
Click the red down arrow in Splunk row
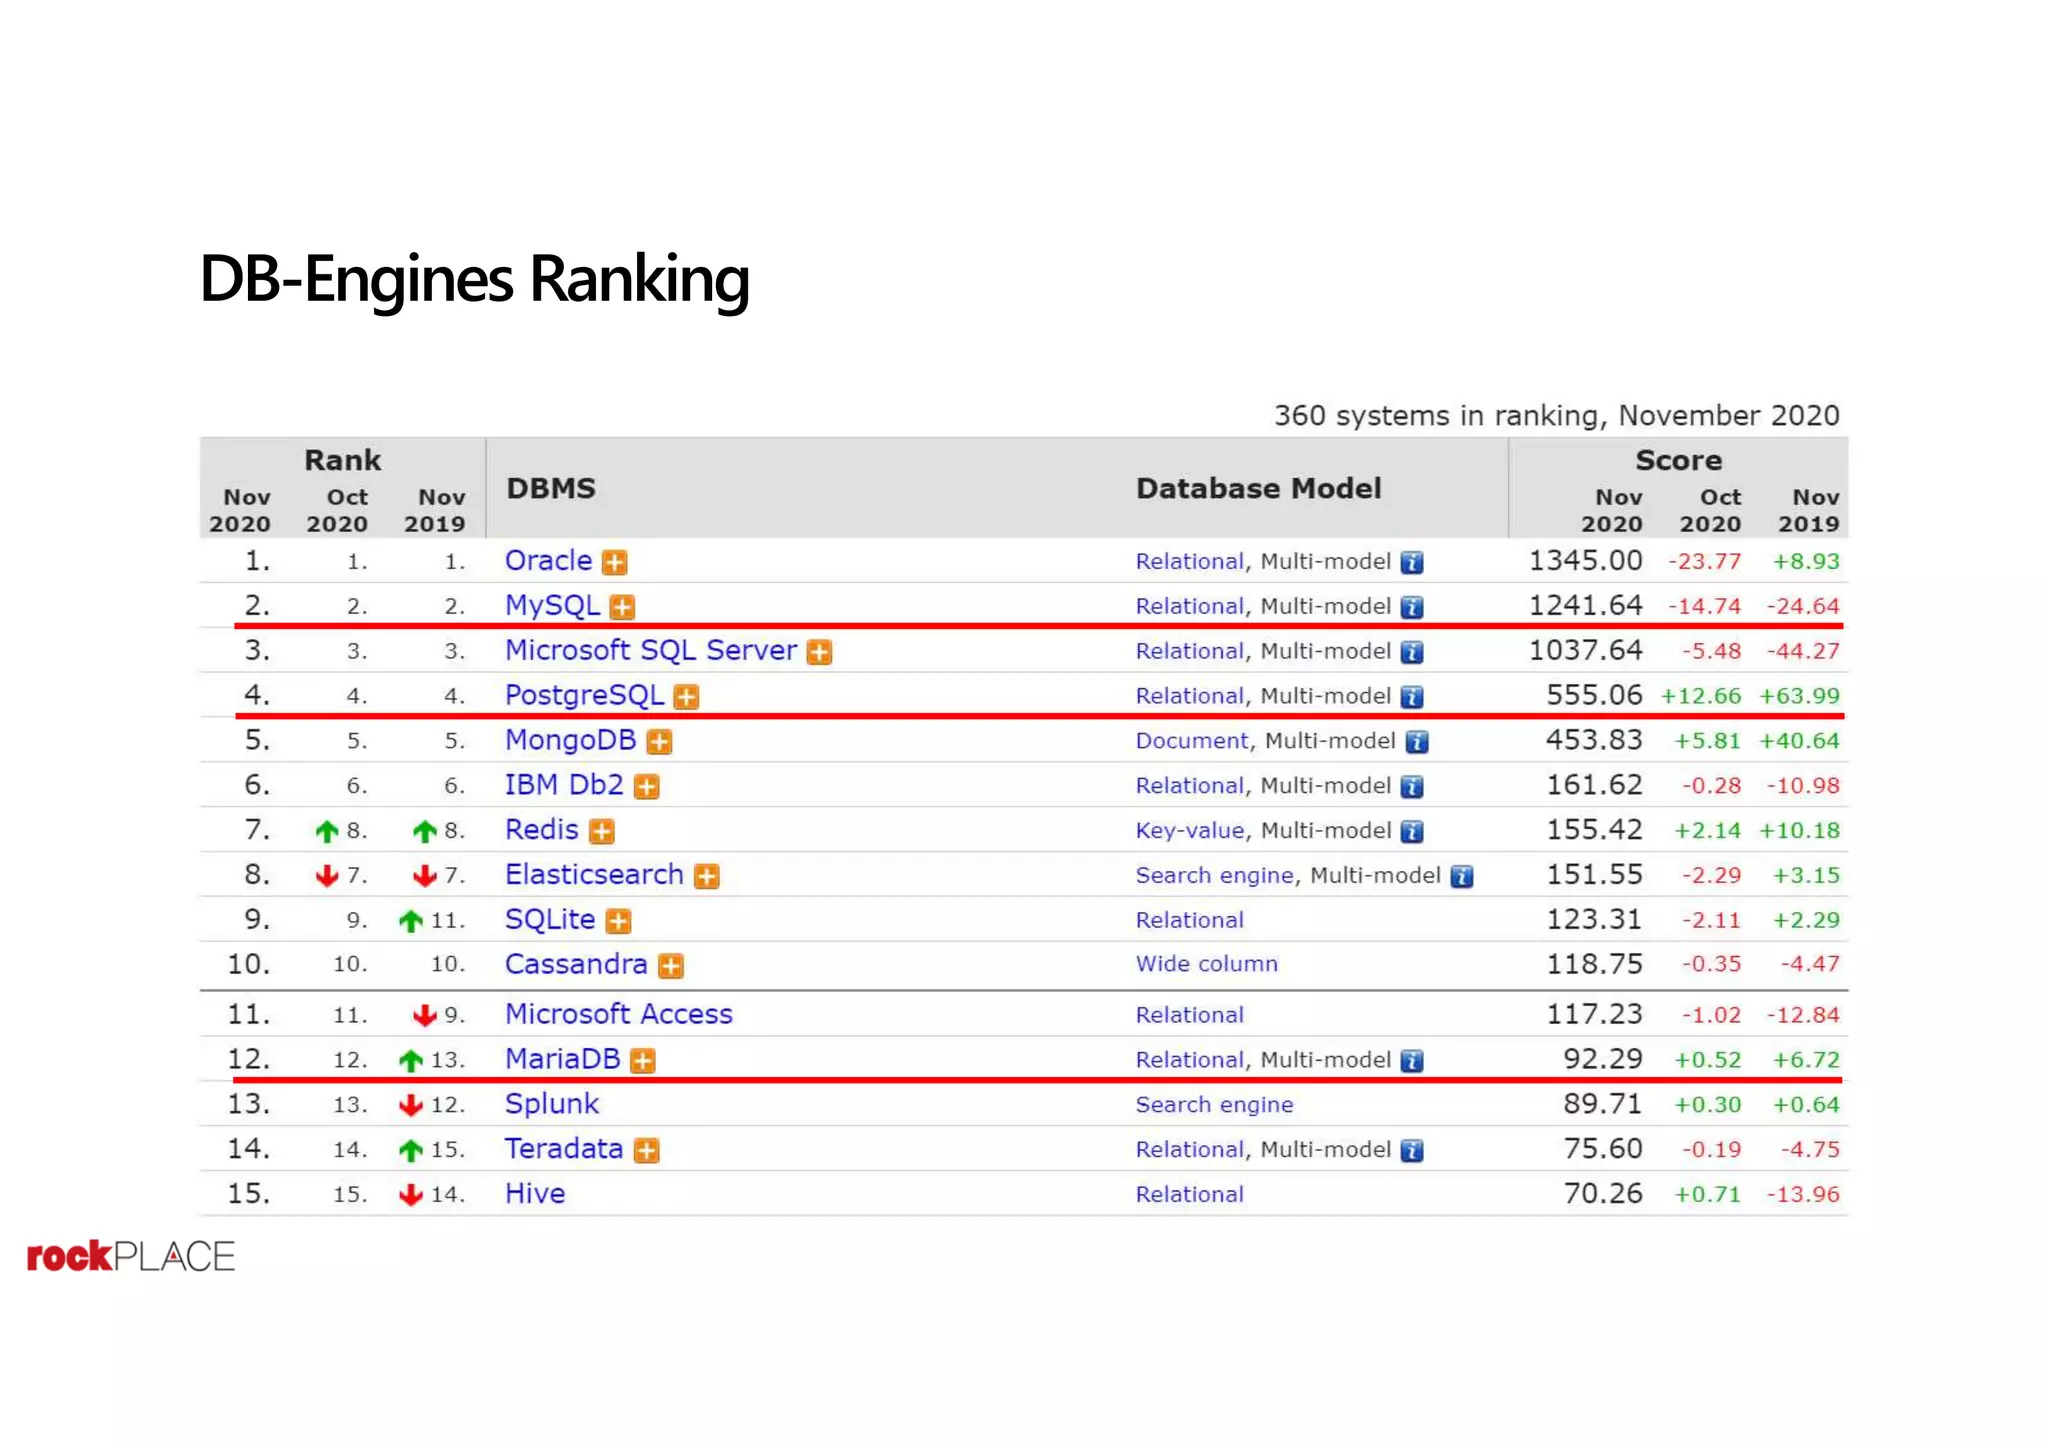click(x=410, y=1106)
